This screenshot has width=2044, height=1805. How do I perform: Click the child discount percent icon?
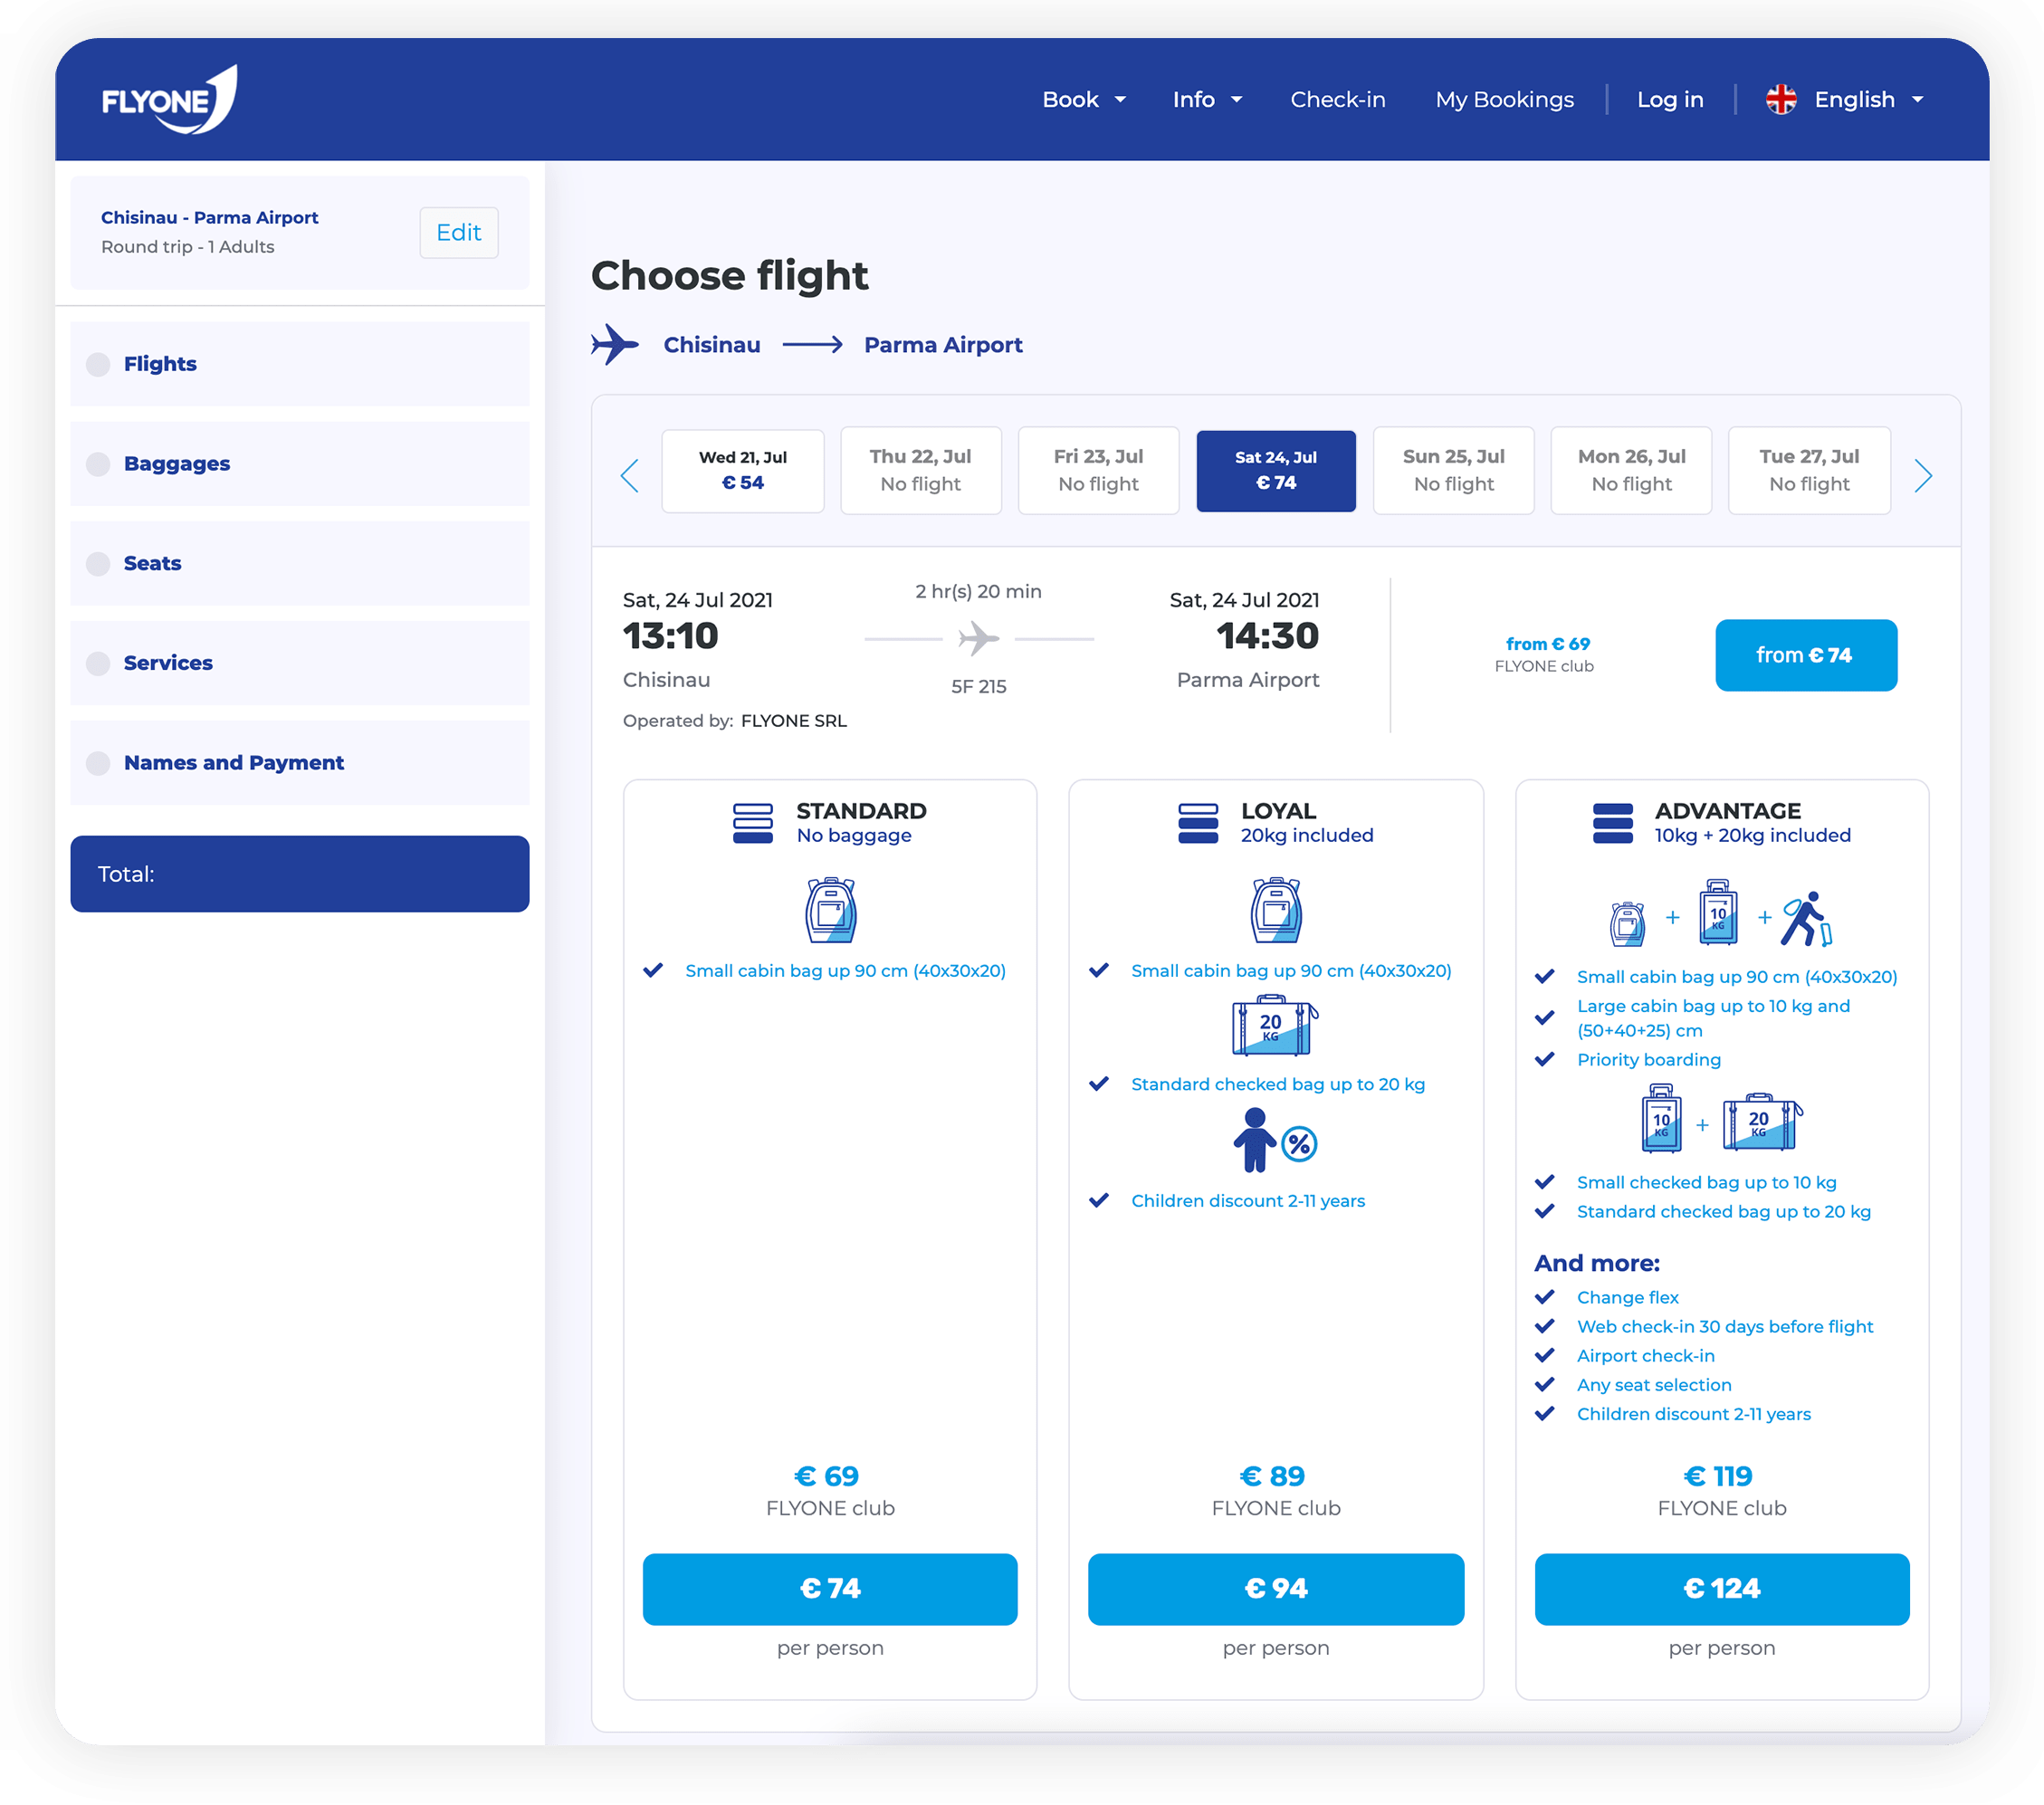coord(1275,1140)
